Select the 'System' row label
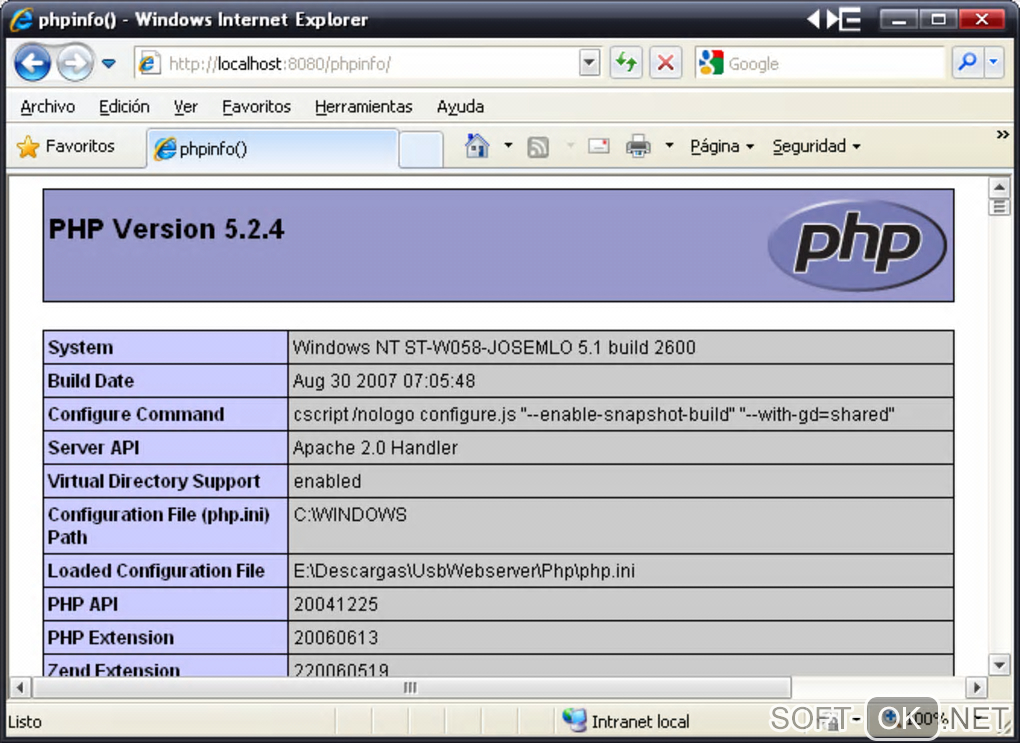 click(x=80, y=347)
